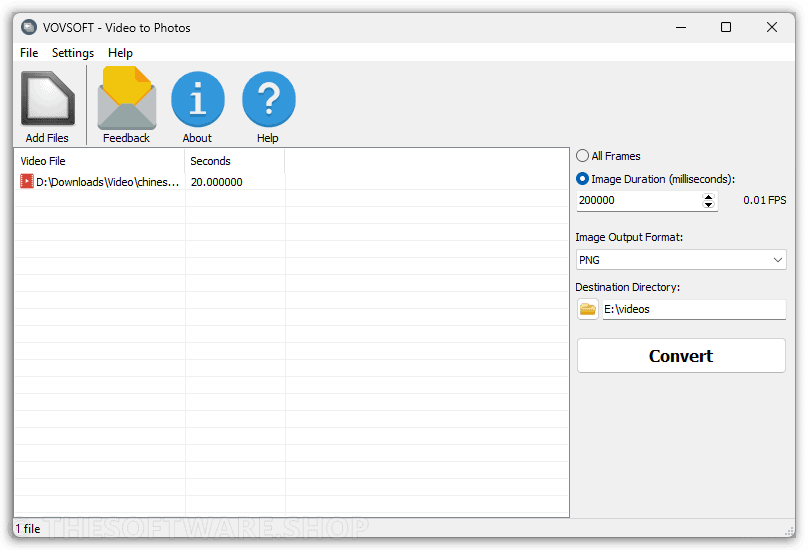Open the Help menu in menu bar
This screenshot has width=808, height=550.
(x=120, y=53)
